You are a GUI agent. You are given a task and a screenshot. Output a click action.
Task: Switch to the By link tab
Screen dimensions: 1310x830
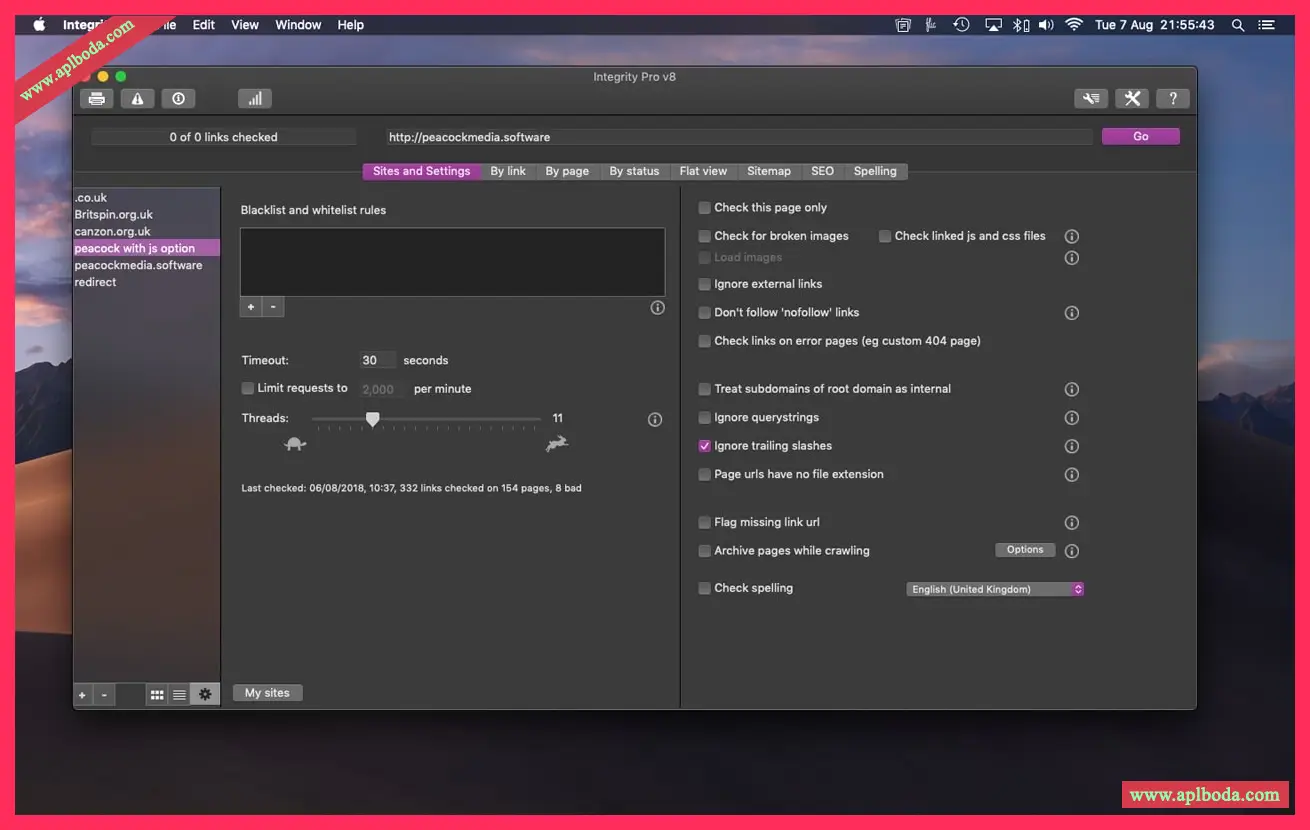pos(508,171)
